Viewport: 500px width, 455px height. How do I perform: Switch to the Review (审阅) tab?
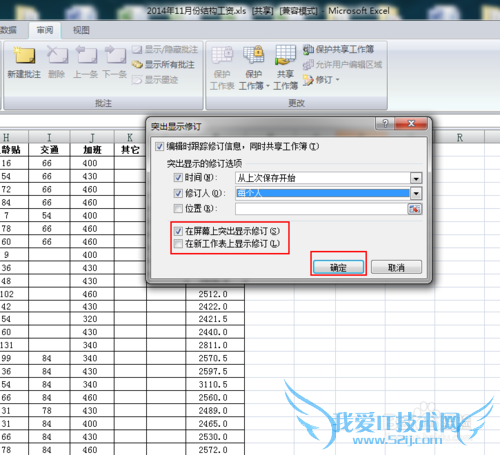click(45, 30)
